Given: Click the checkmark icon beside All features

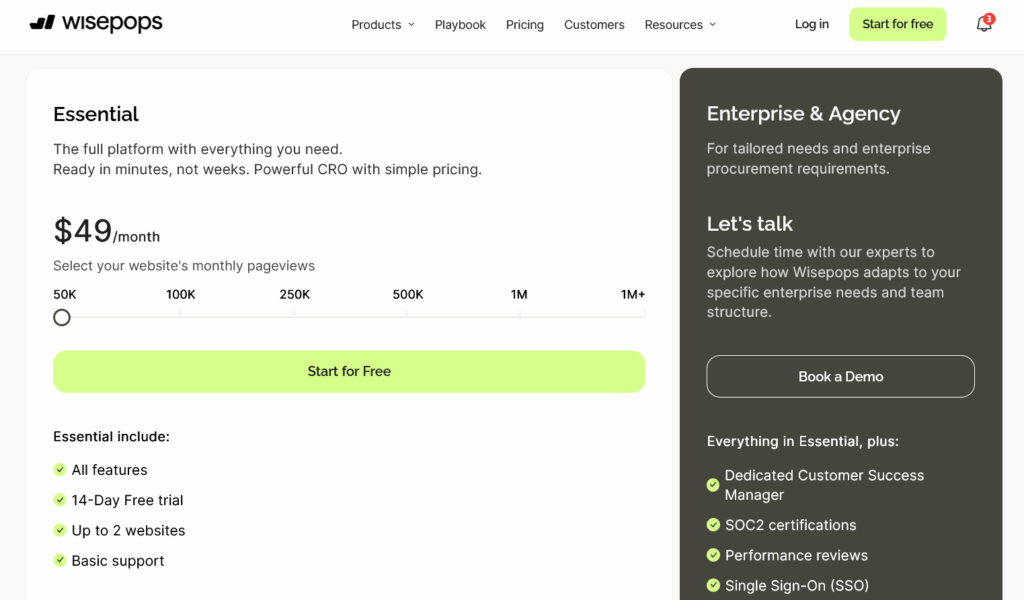Looking at the screenshot, I should click(x=60, y=469).
